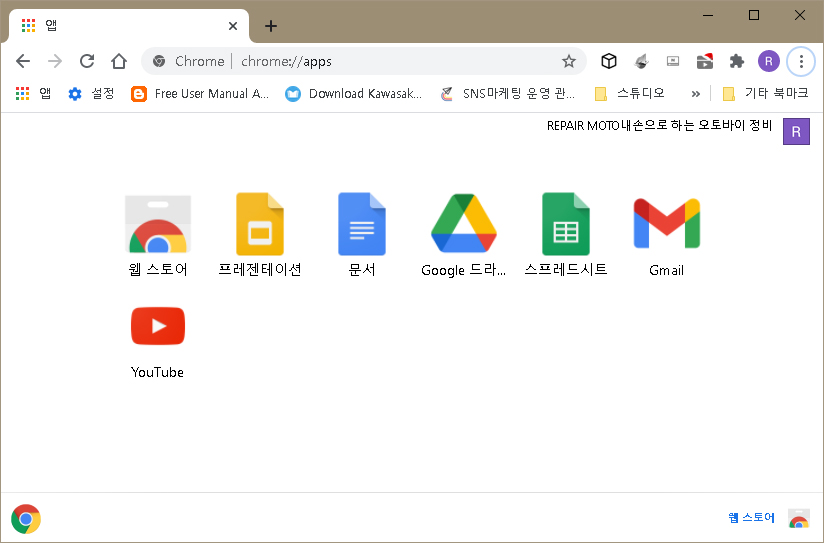Click the screen-shaped extension icon
Image resolution: width=824 pixels, height=543 pixels.
point(673,61)
